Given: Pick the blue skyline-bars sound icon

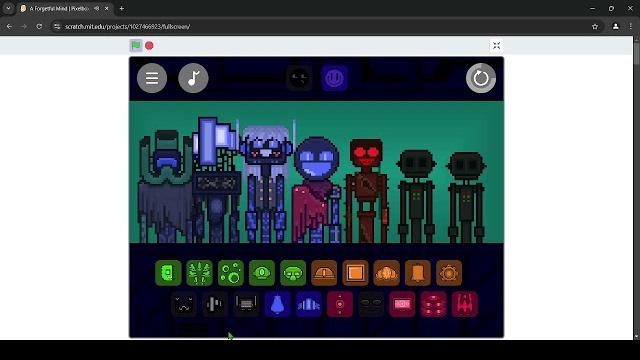Looking at the screenshot, I should pyautogui.click(x=309, y=304).
